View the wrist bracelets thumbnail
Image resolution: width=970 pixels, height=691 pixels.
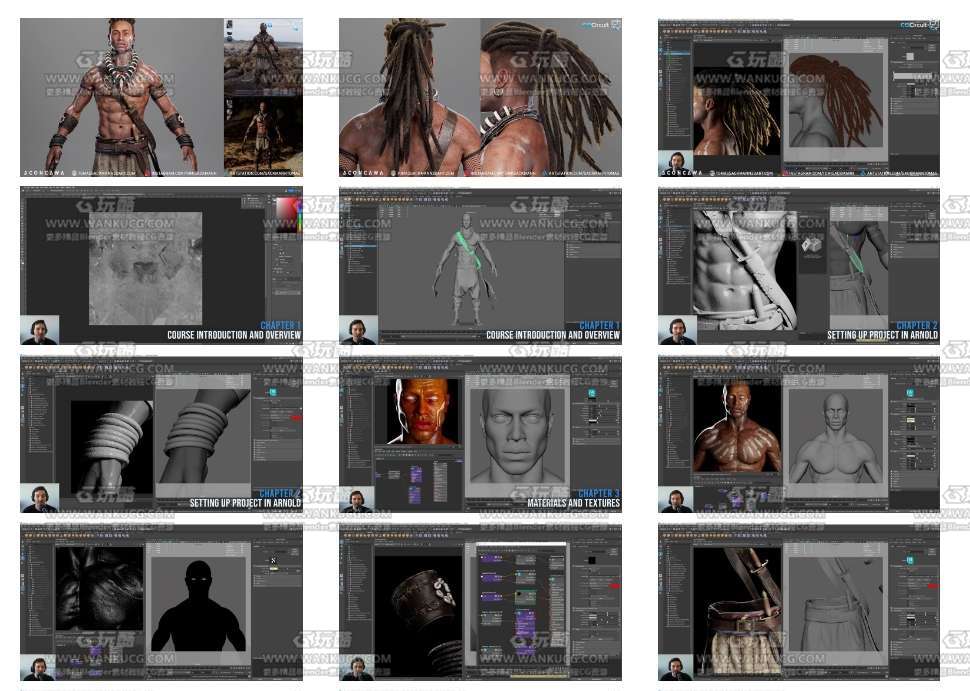coord(161,434)
